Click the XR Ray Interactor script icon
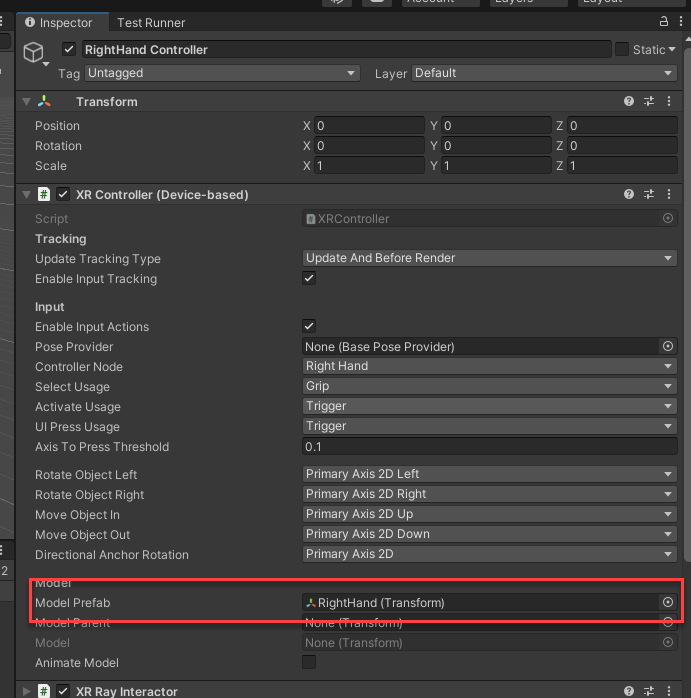 [44, 691]
